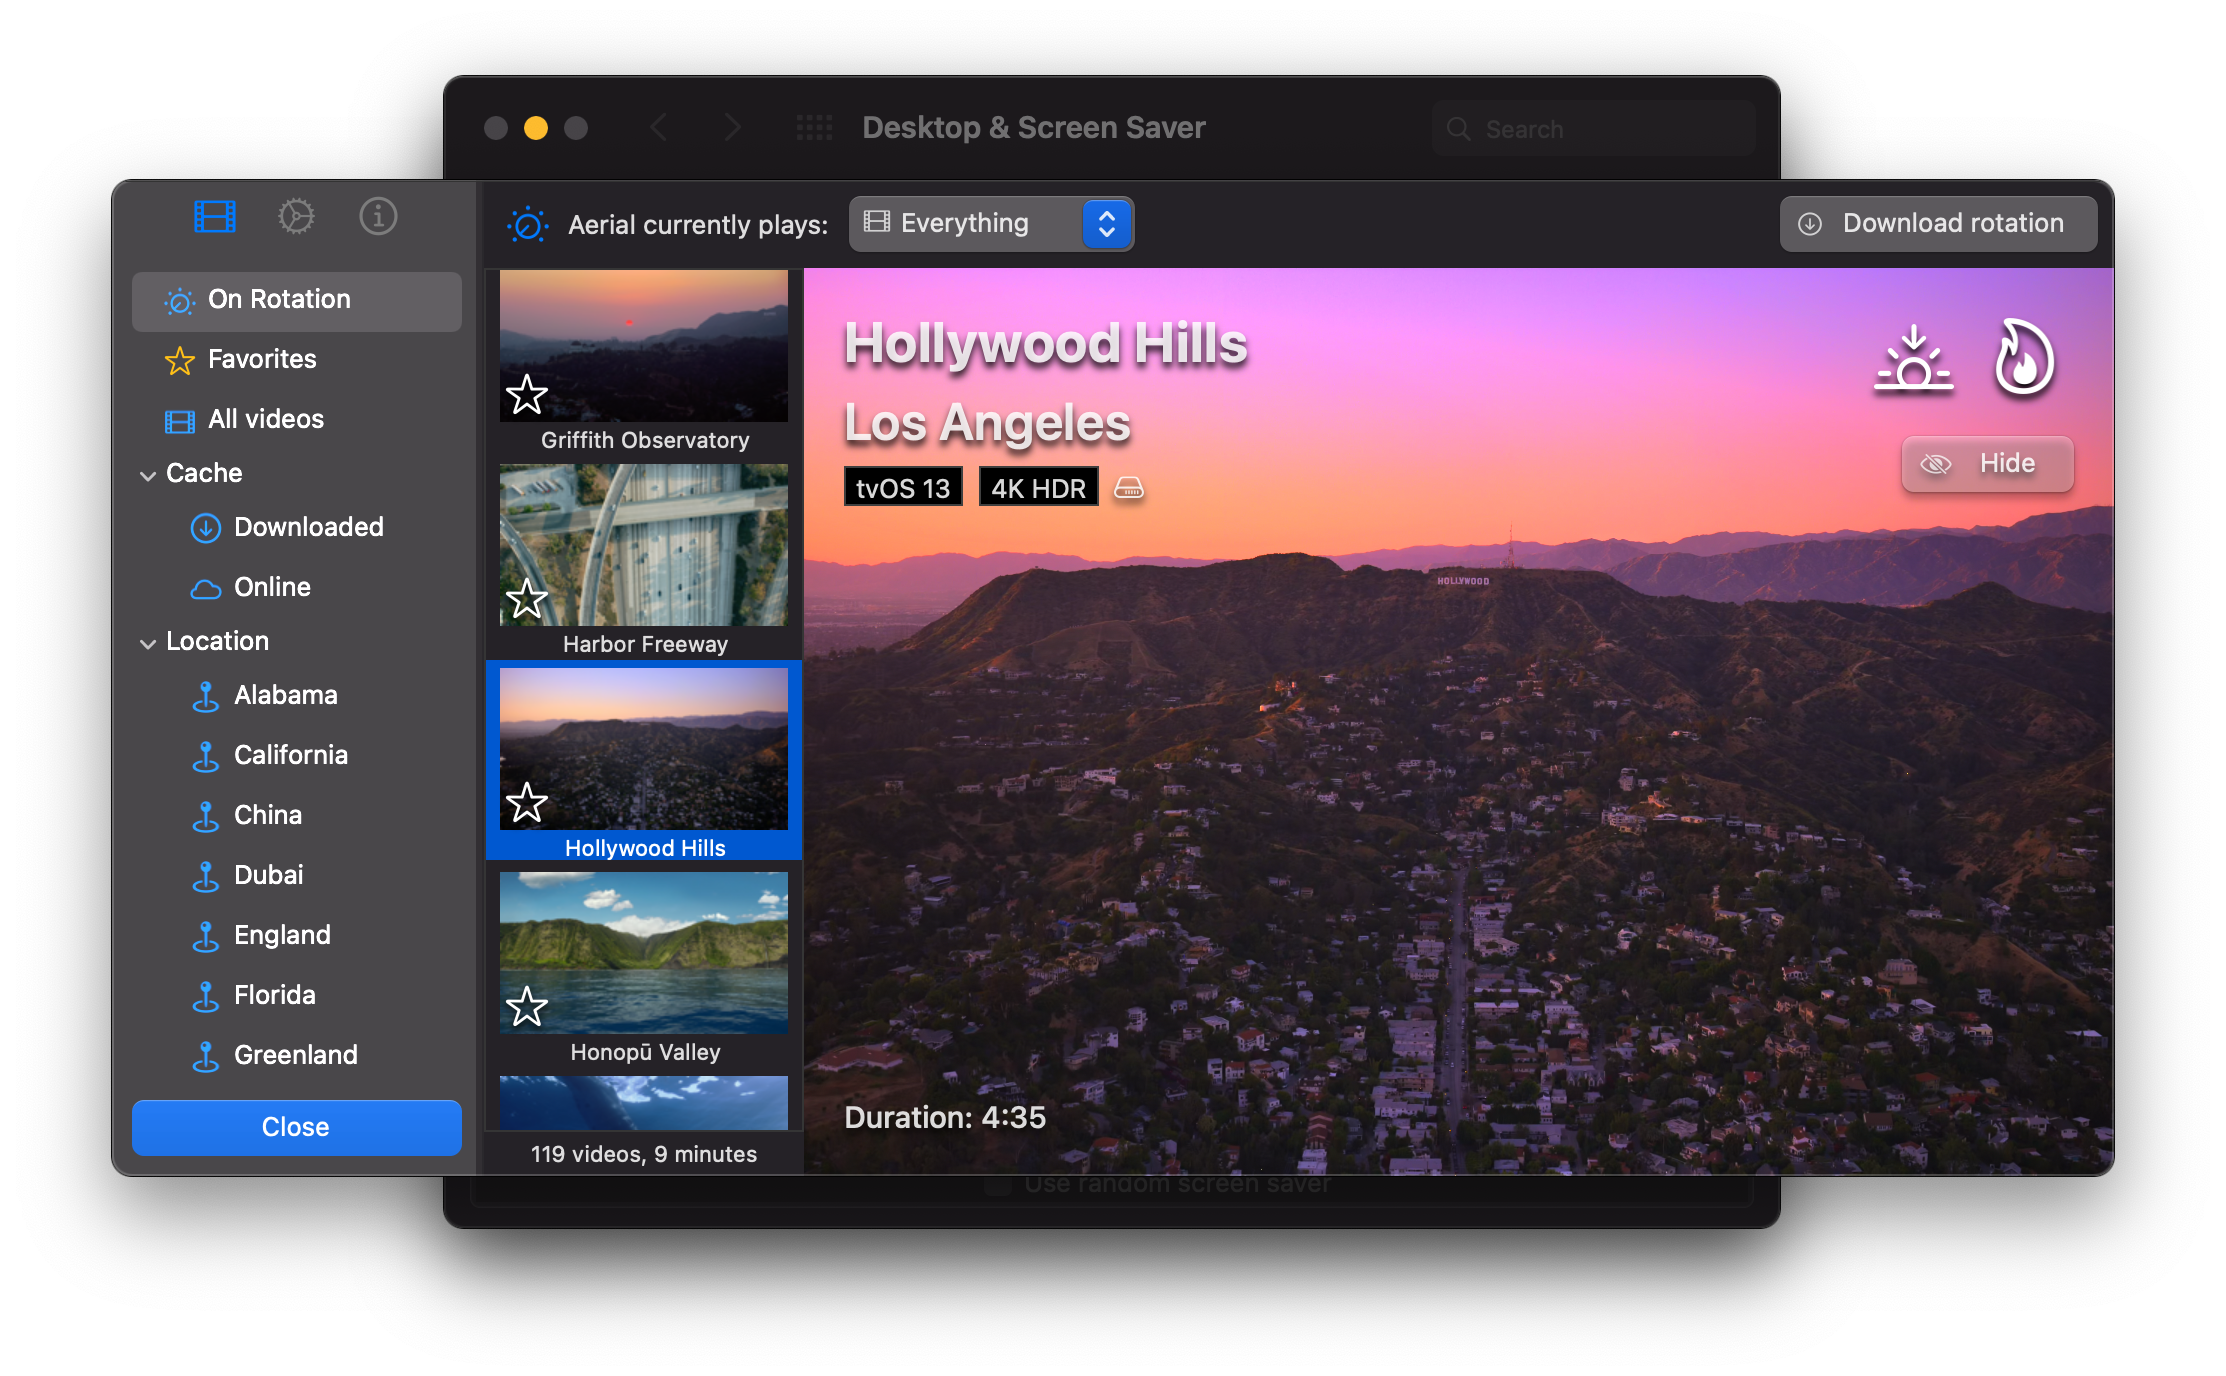Select Dubai from locations
This screenshot has height=1376, width=2226.
pos(268,875)
